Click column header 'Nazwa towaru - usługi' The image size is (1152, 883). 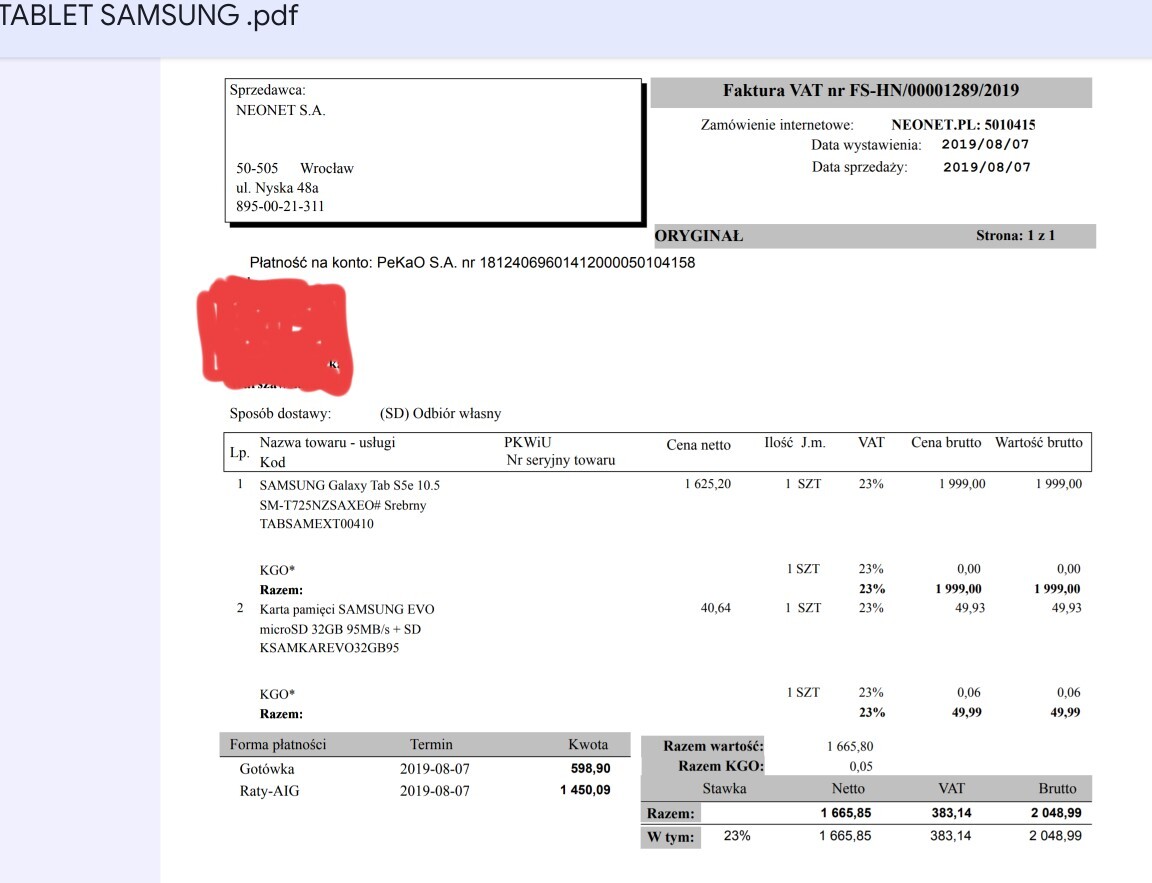tap(328, 442)
